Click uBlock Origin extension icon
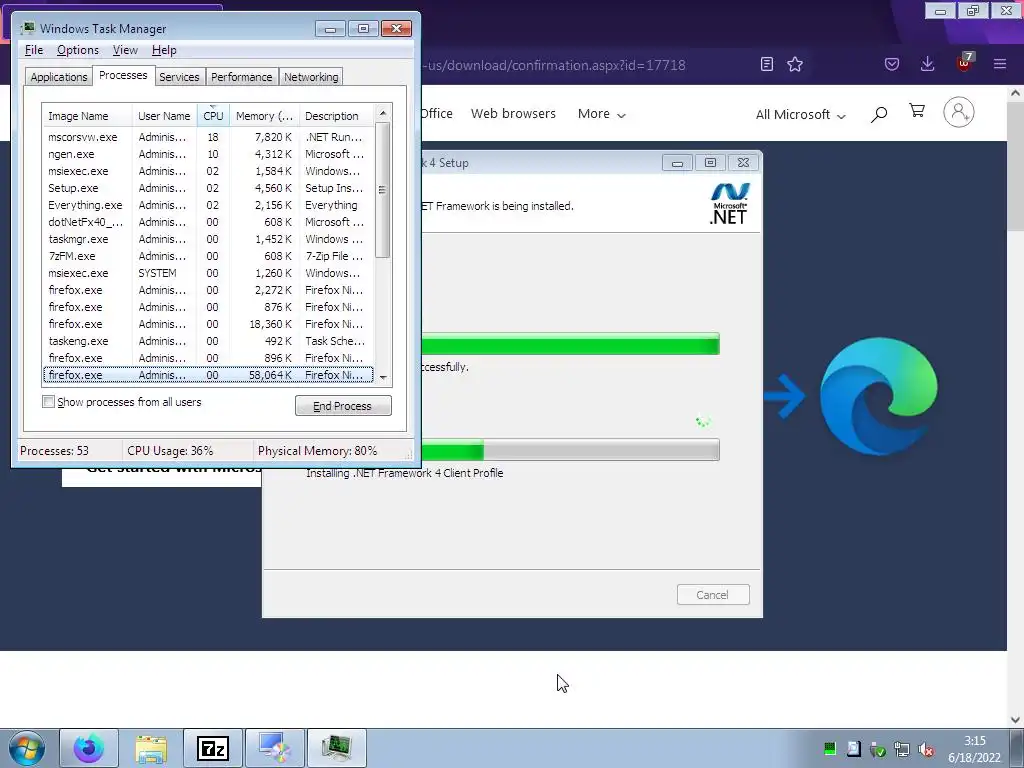Viewport: 1024px width, 768px height. [x=965, y=63]
